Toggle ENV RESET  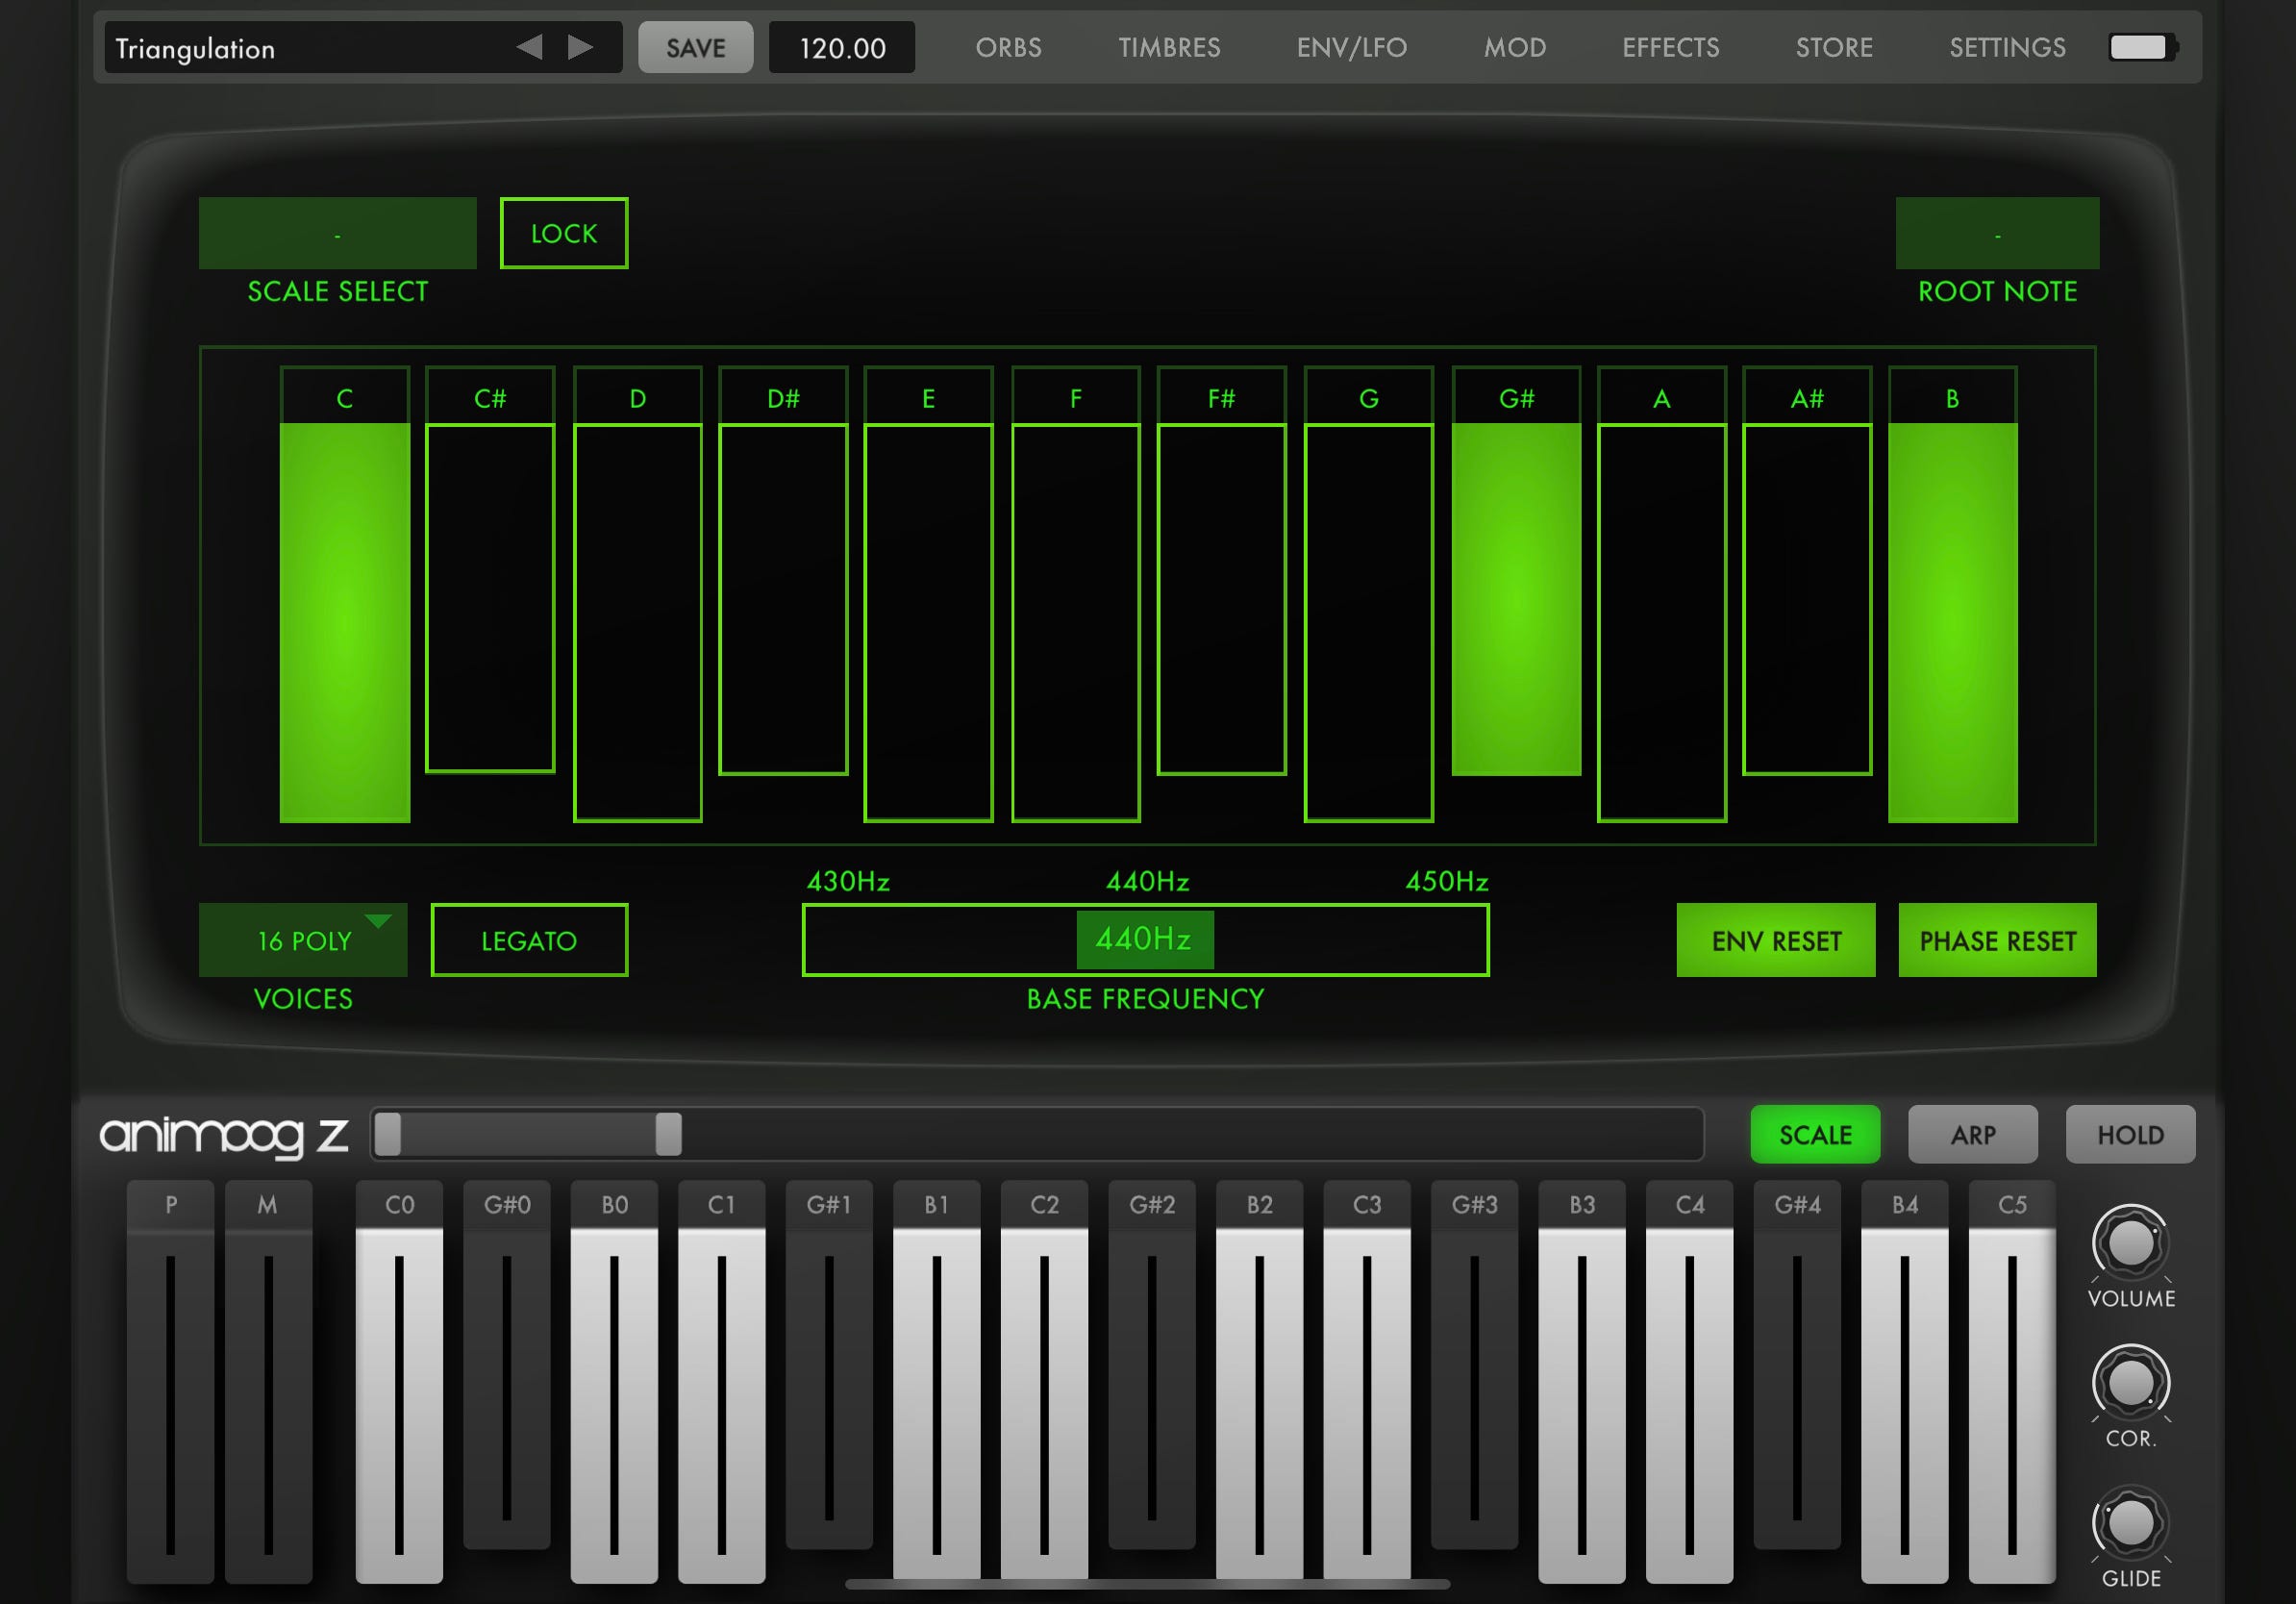pos(1776,940)
